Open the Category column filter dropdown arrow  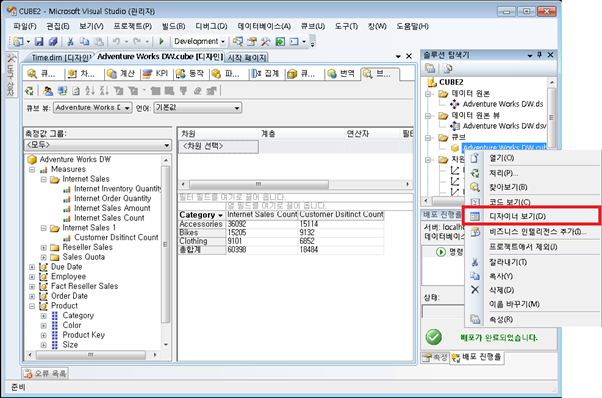point(220,215)
